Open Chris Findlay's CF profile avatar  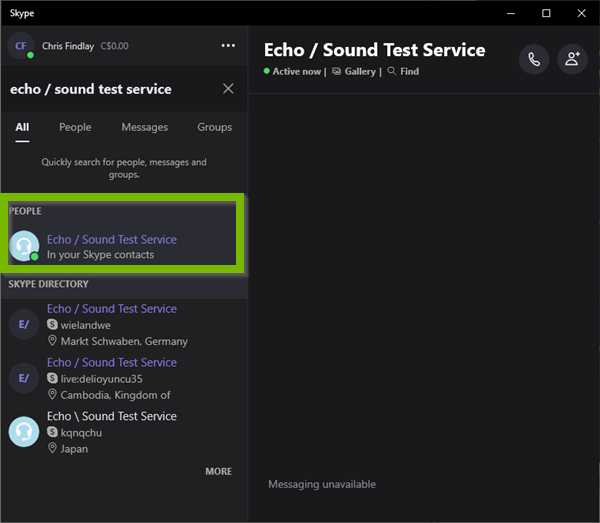(x=21, y=46)
